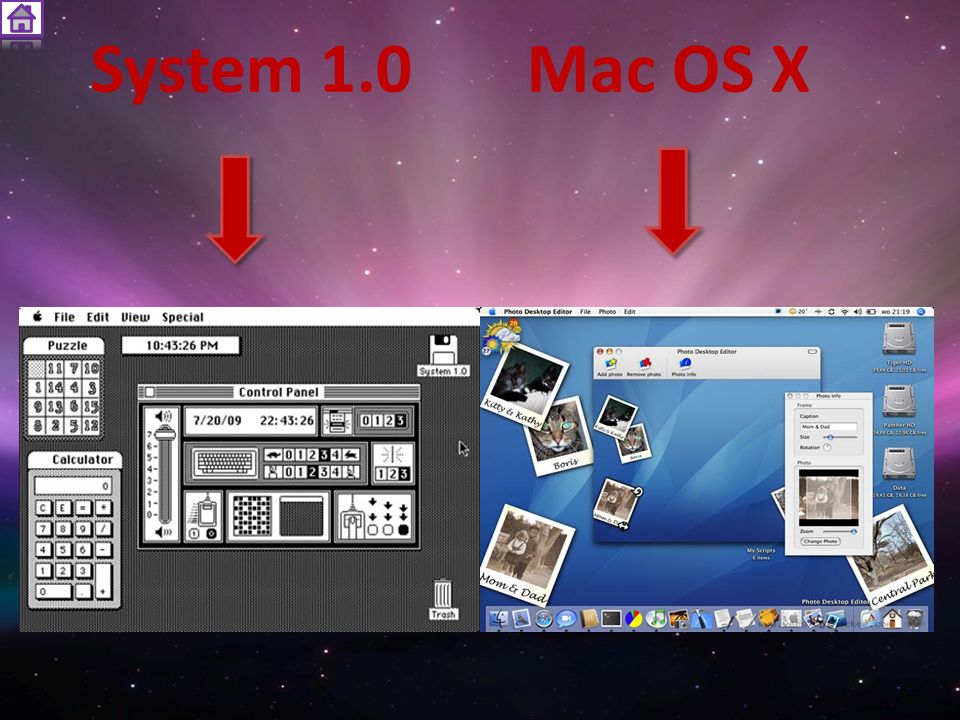The height and width of the screenshot is (720, 960).
Task: Click the checkerboard desktop pattern editor
Action: 252,517
